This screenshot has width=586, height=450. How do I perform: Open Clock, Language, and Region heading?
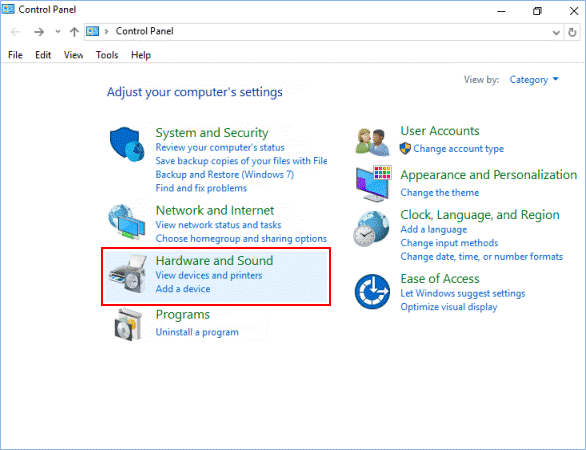coord(480,215)
